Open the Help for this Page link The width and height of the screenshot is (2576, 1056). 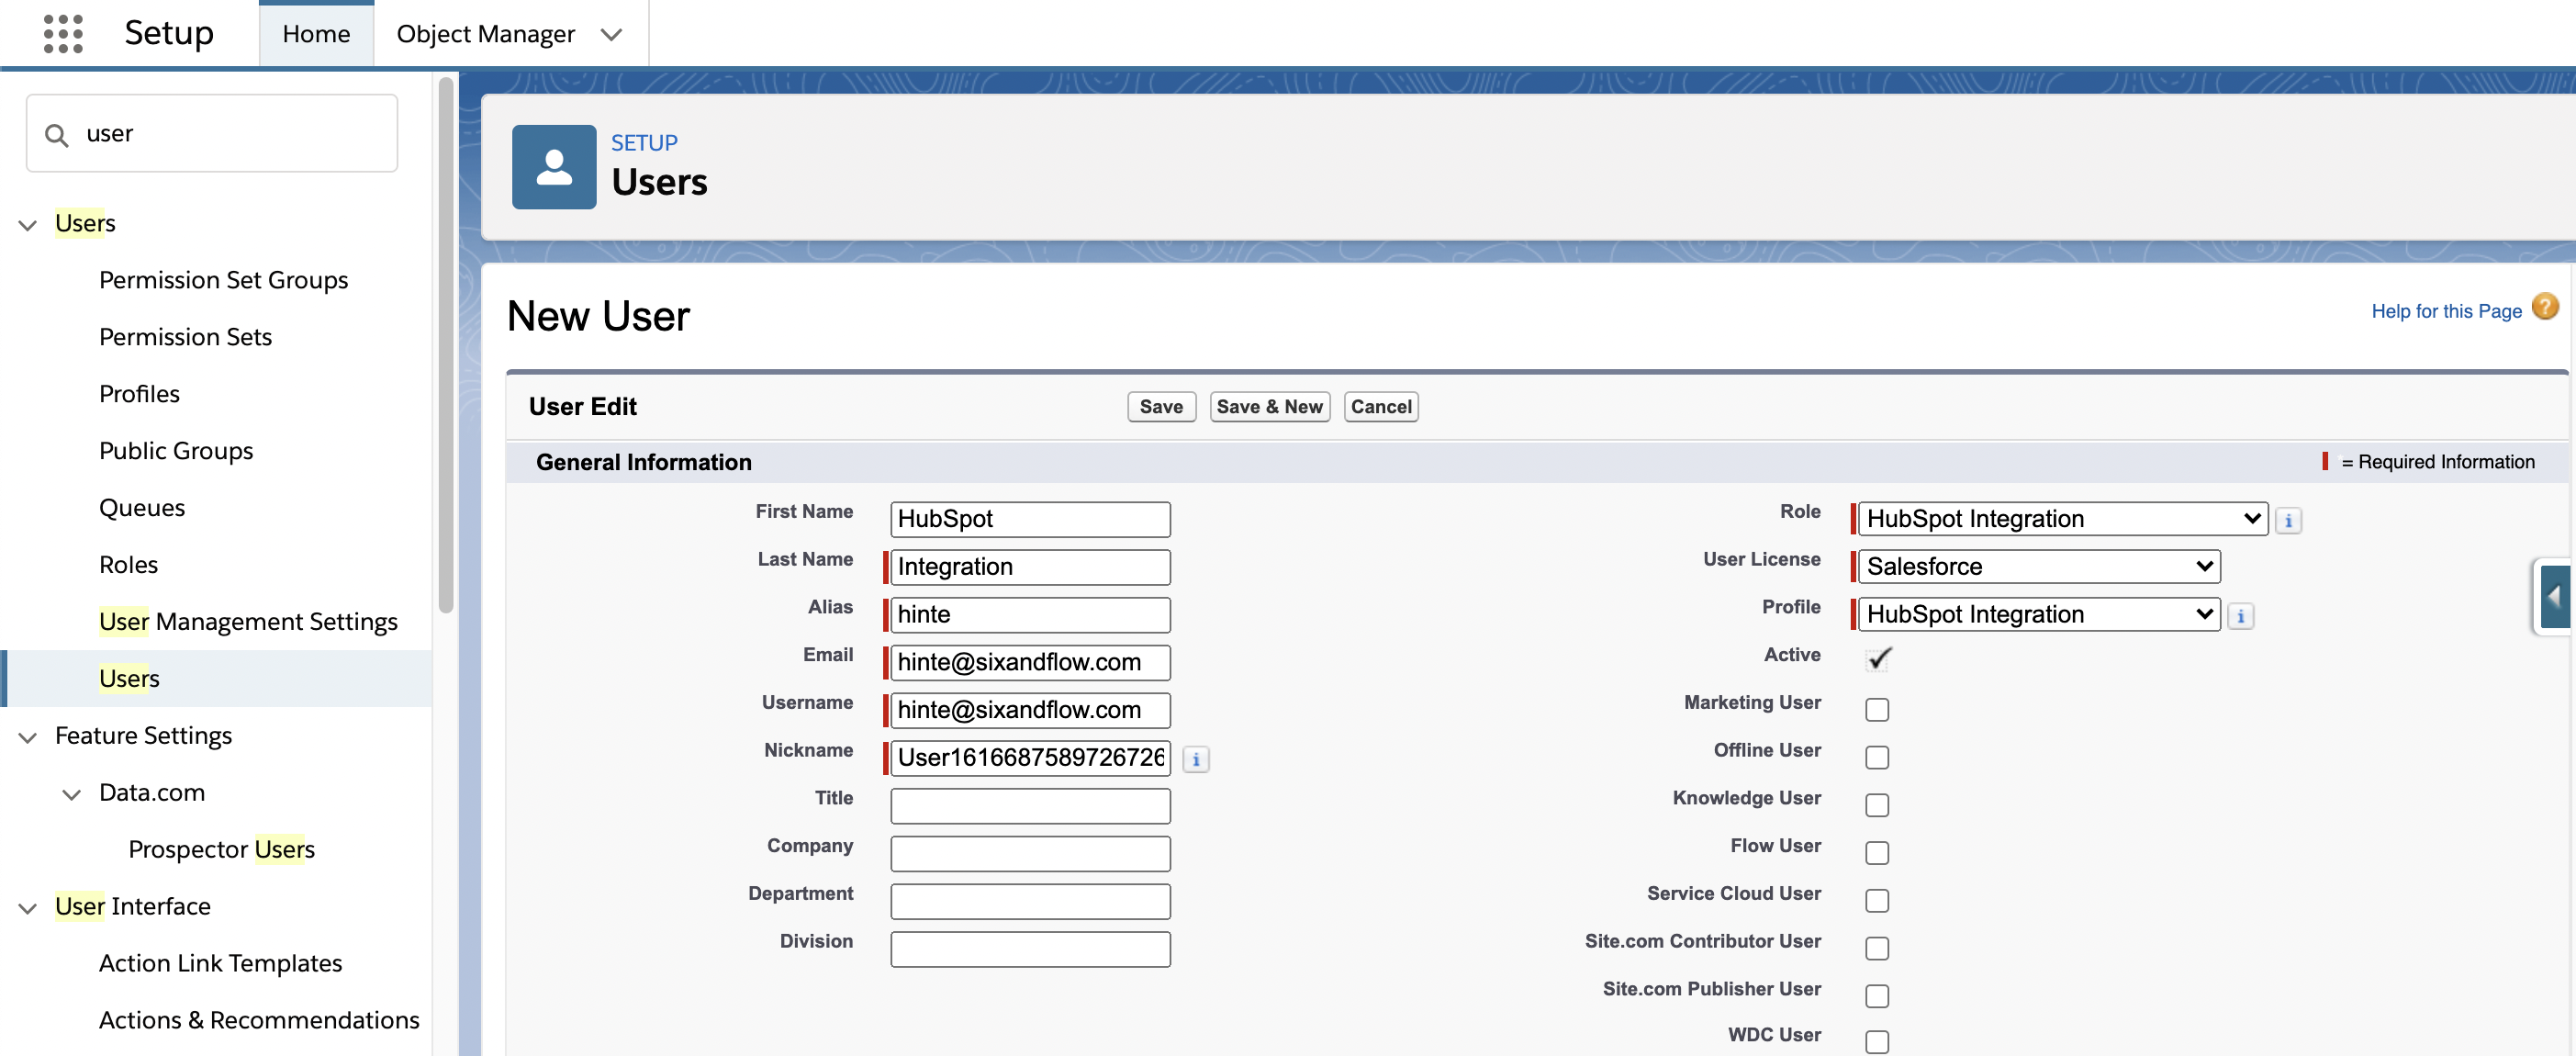coord(2446,311)
